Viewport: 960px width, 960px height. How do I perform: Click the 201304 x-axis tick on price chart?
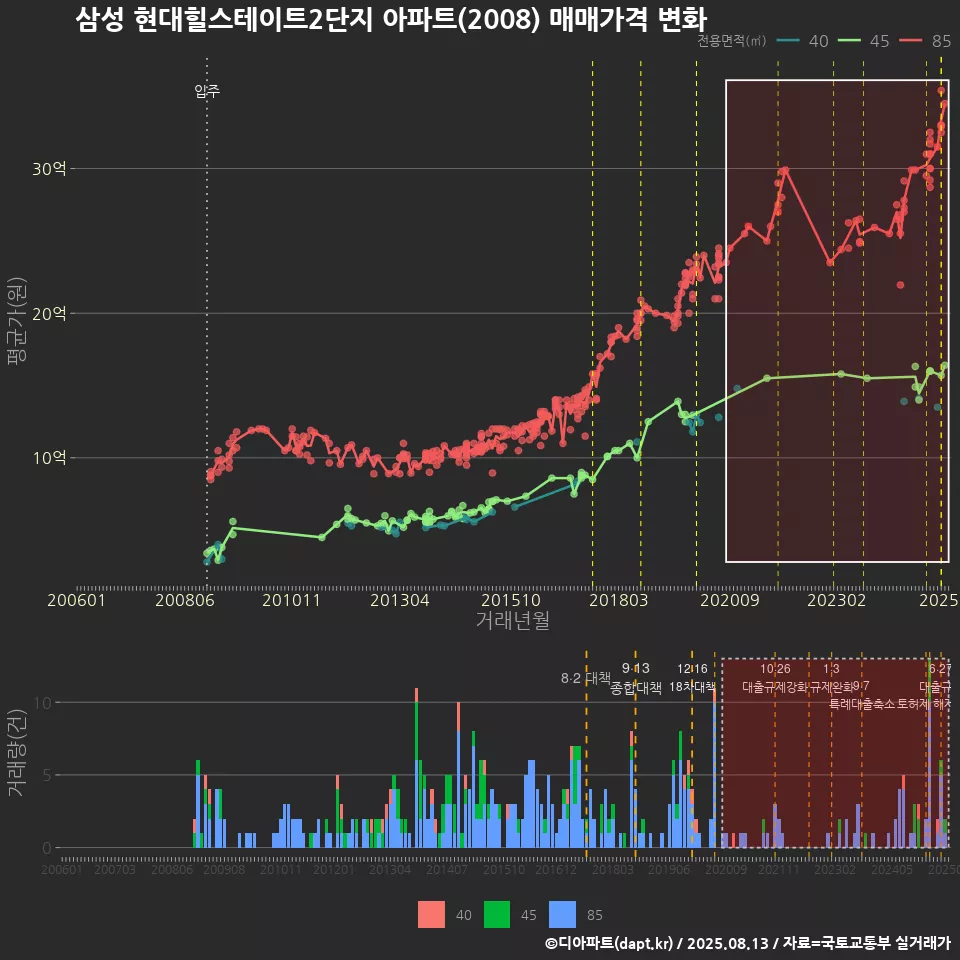pos(400,600)
